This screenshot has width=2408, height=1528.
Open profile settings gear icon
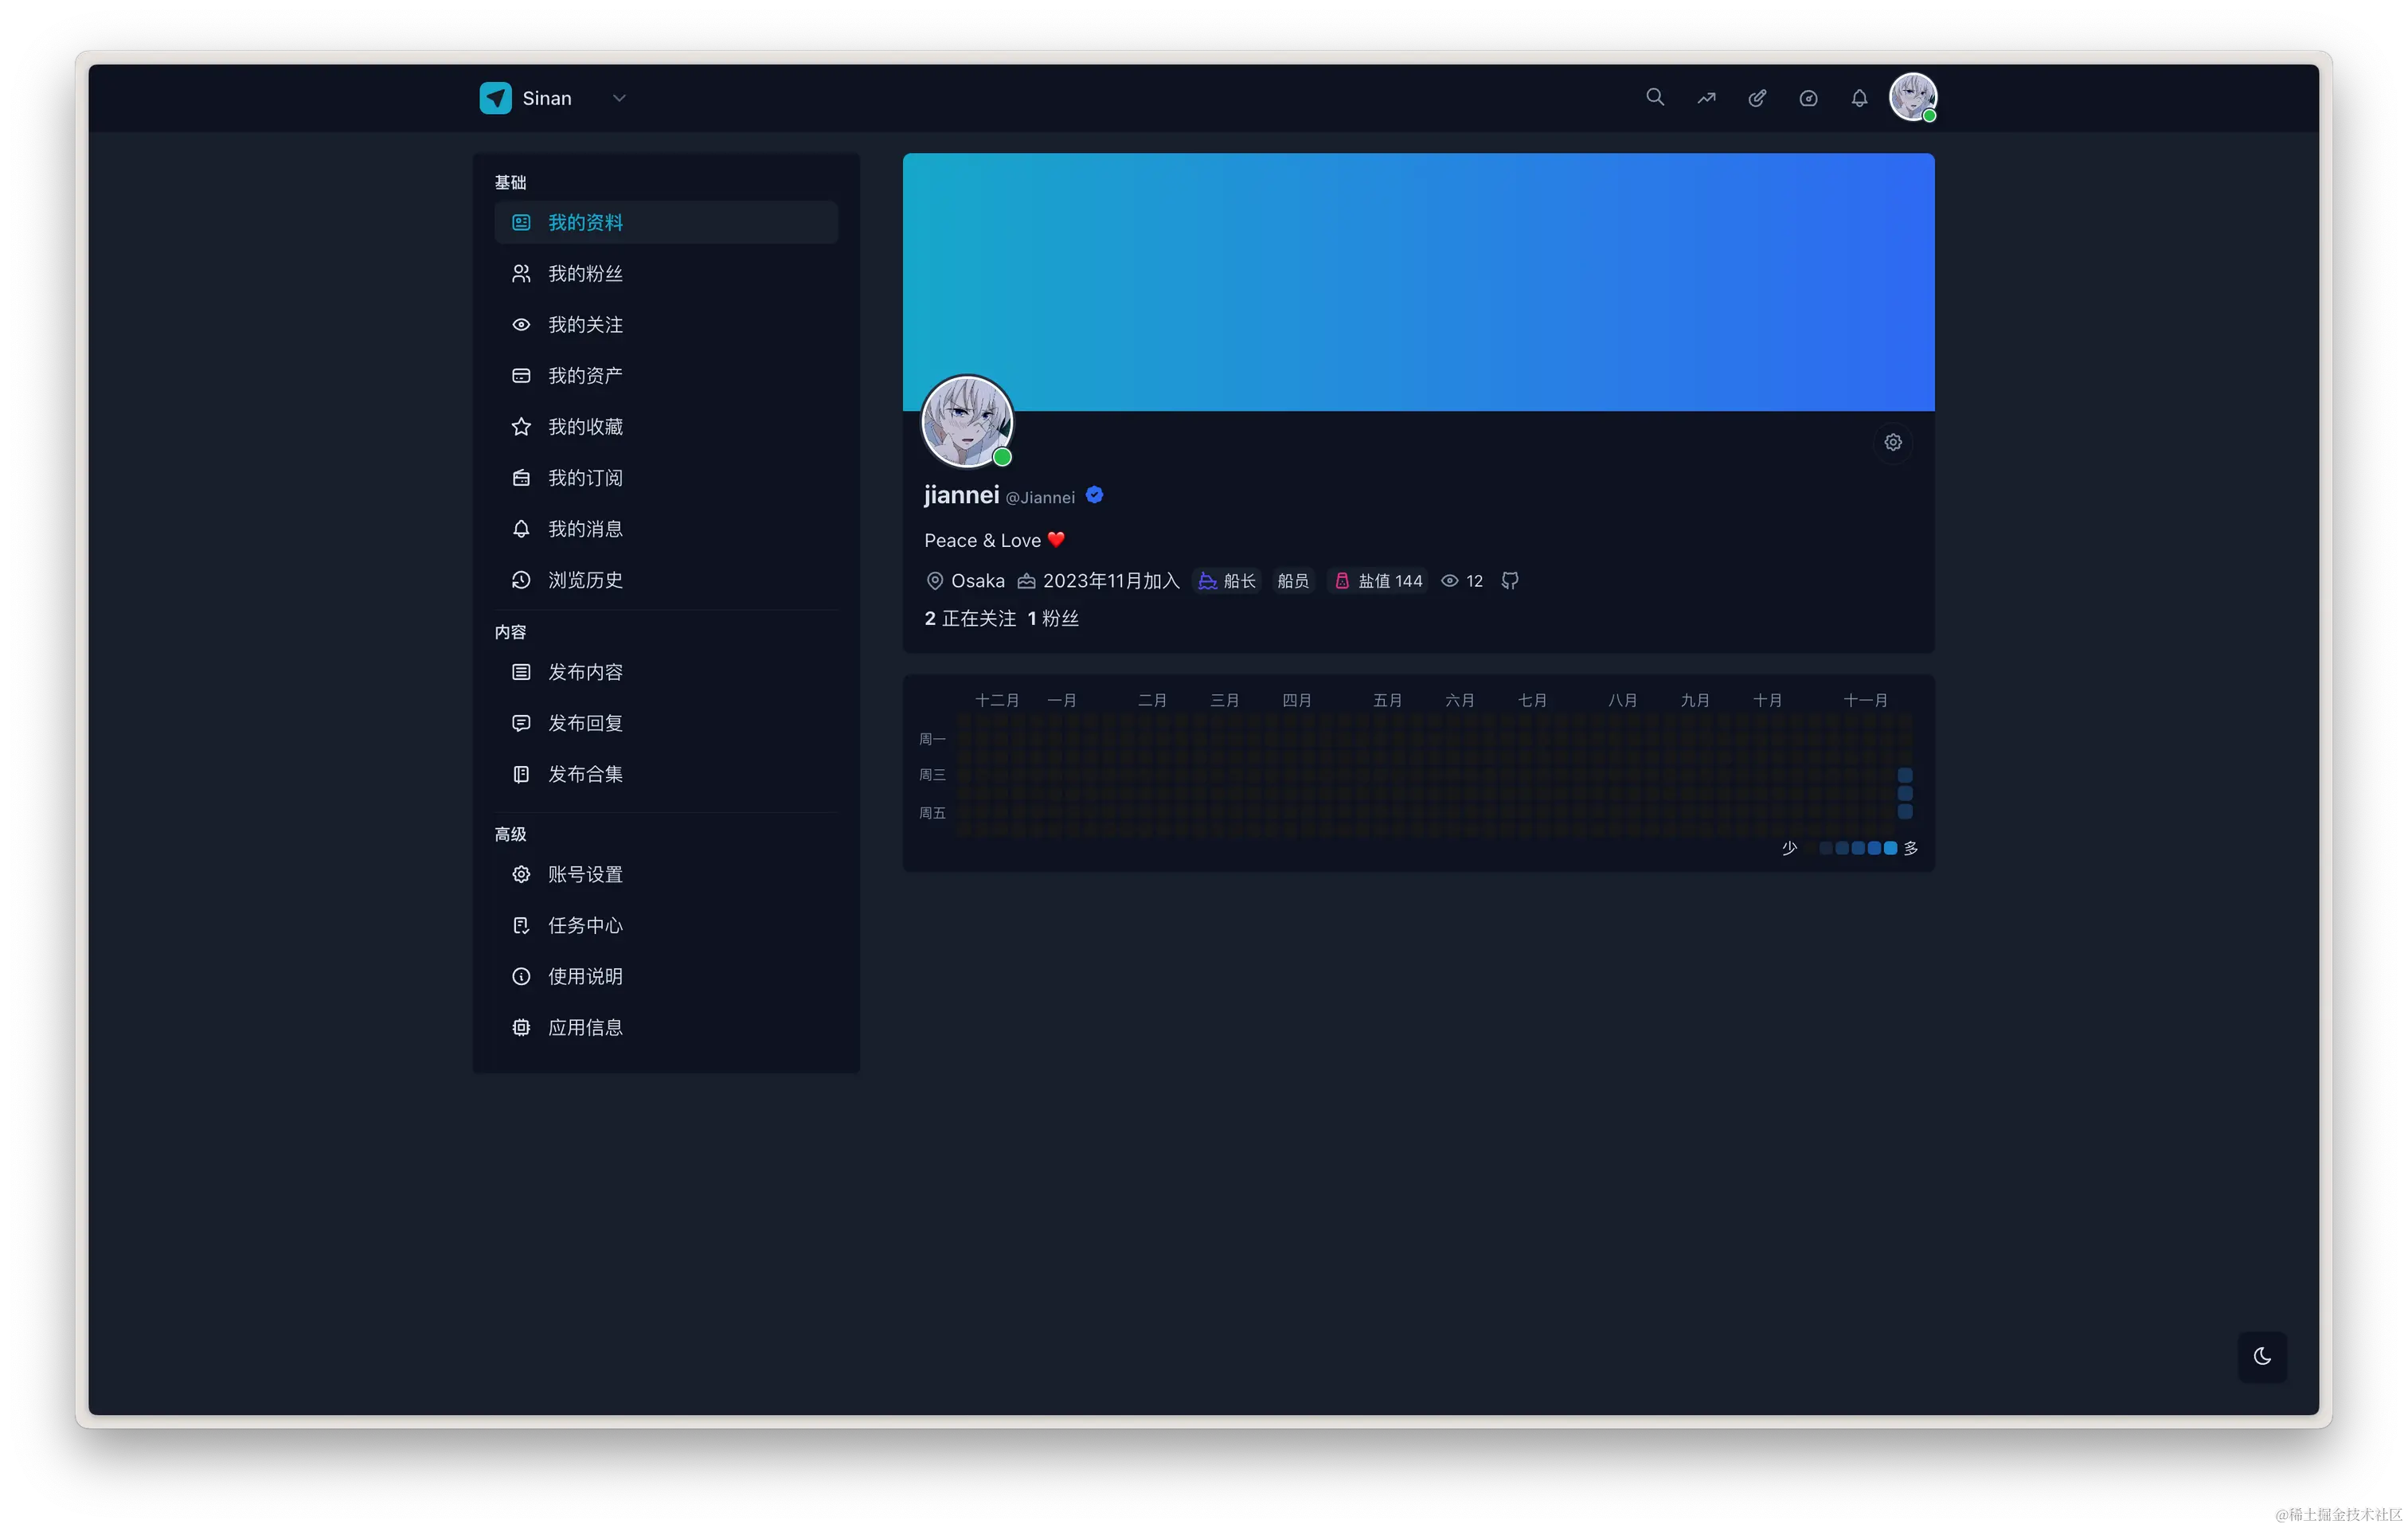[x=1893, y=442]
